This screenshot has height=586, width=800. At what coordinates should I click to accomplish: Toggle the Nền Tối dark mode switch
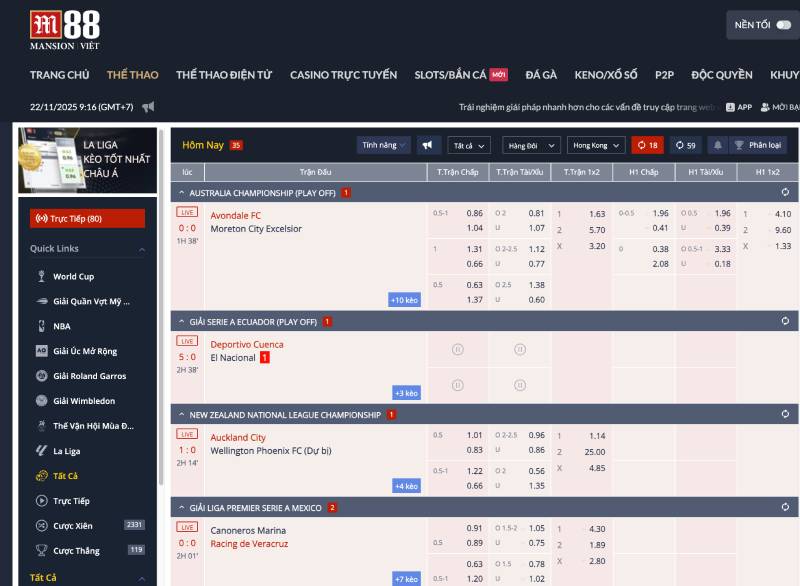(783, 25)
